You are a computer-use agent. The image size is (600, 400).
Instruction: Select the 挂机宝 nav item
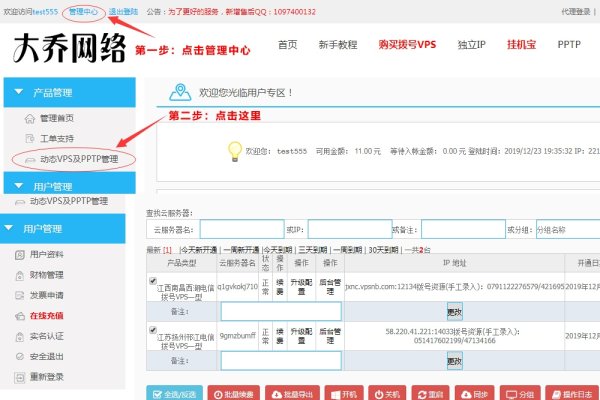click(521, 45)
